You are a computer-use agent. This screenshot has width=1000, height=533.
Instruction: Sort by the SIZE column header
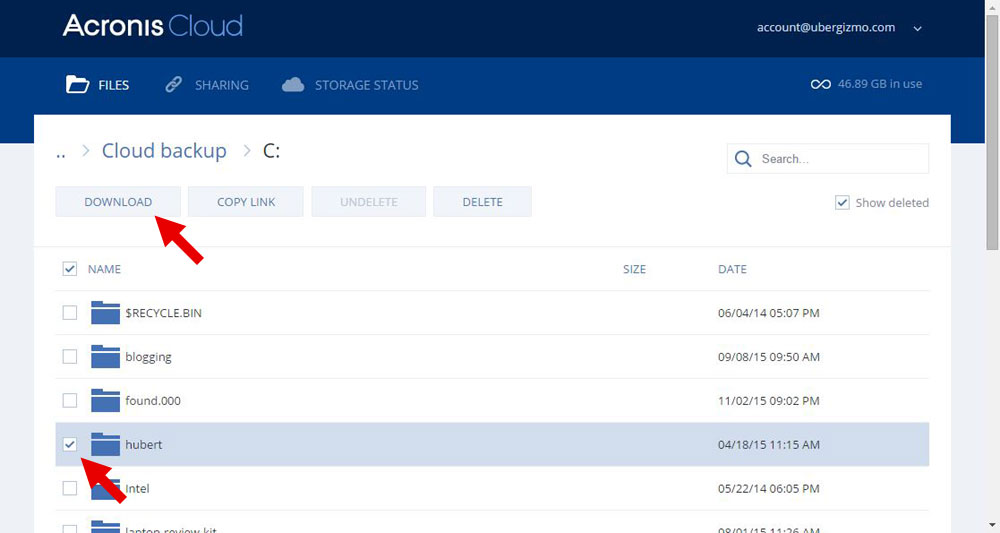pyautogui.click(x=635, y=269)
